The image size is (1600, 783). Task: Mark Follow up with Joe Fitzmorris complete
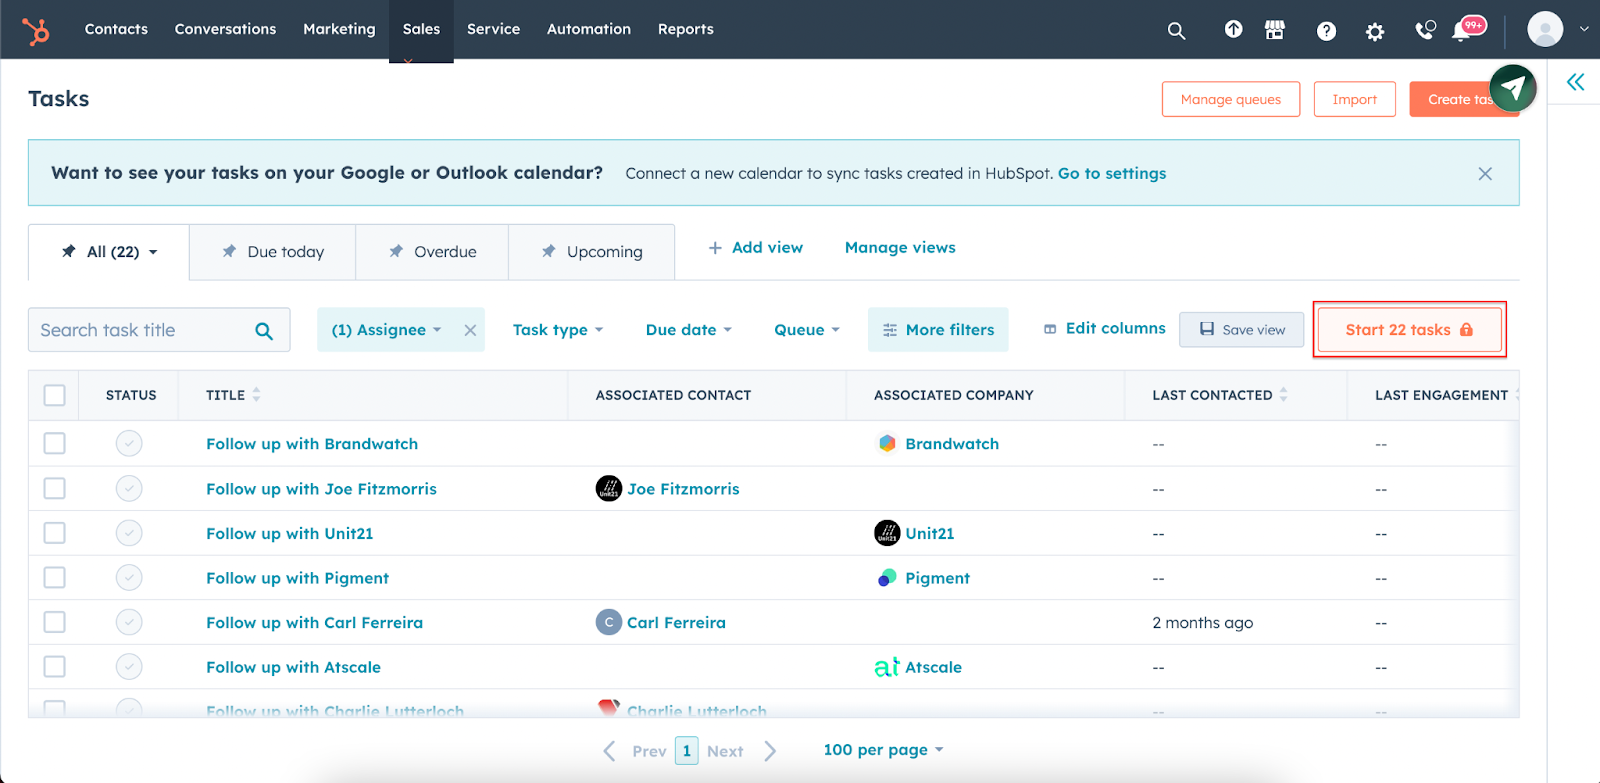[129, 488]
